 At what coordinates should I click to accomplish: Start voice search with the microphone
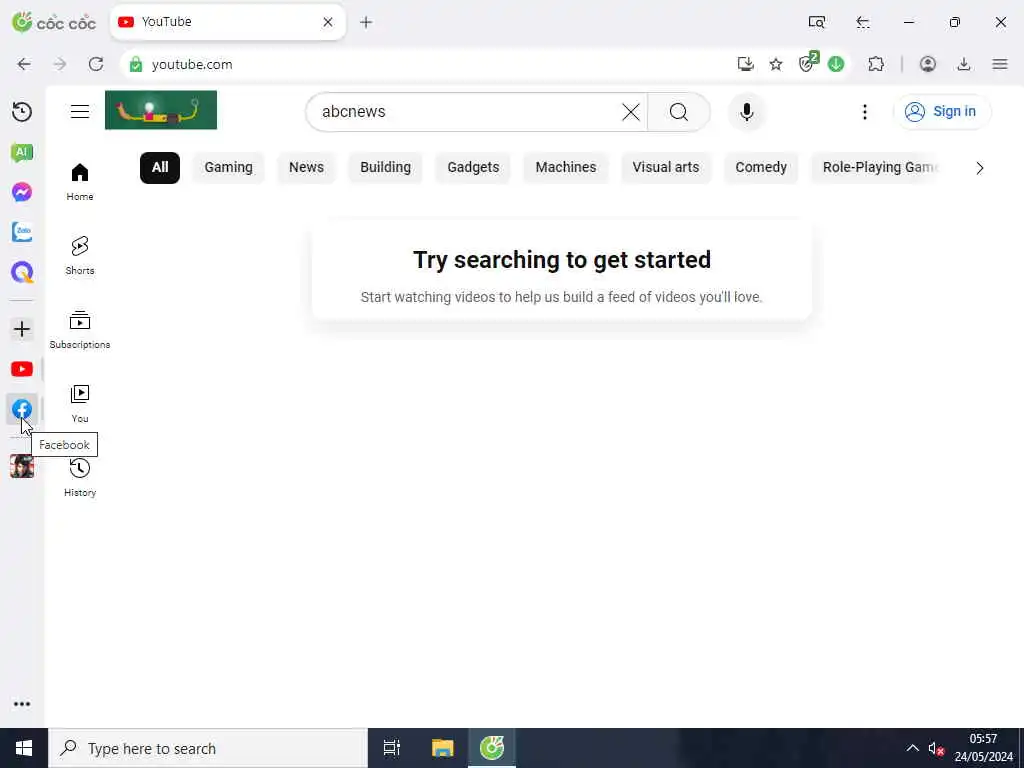tap(746, 112)
